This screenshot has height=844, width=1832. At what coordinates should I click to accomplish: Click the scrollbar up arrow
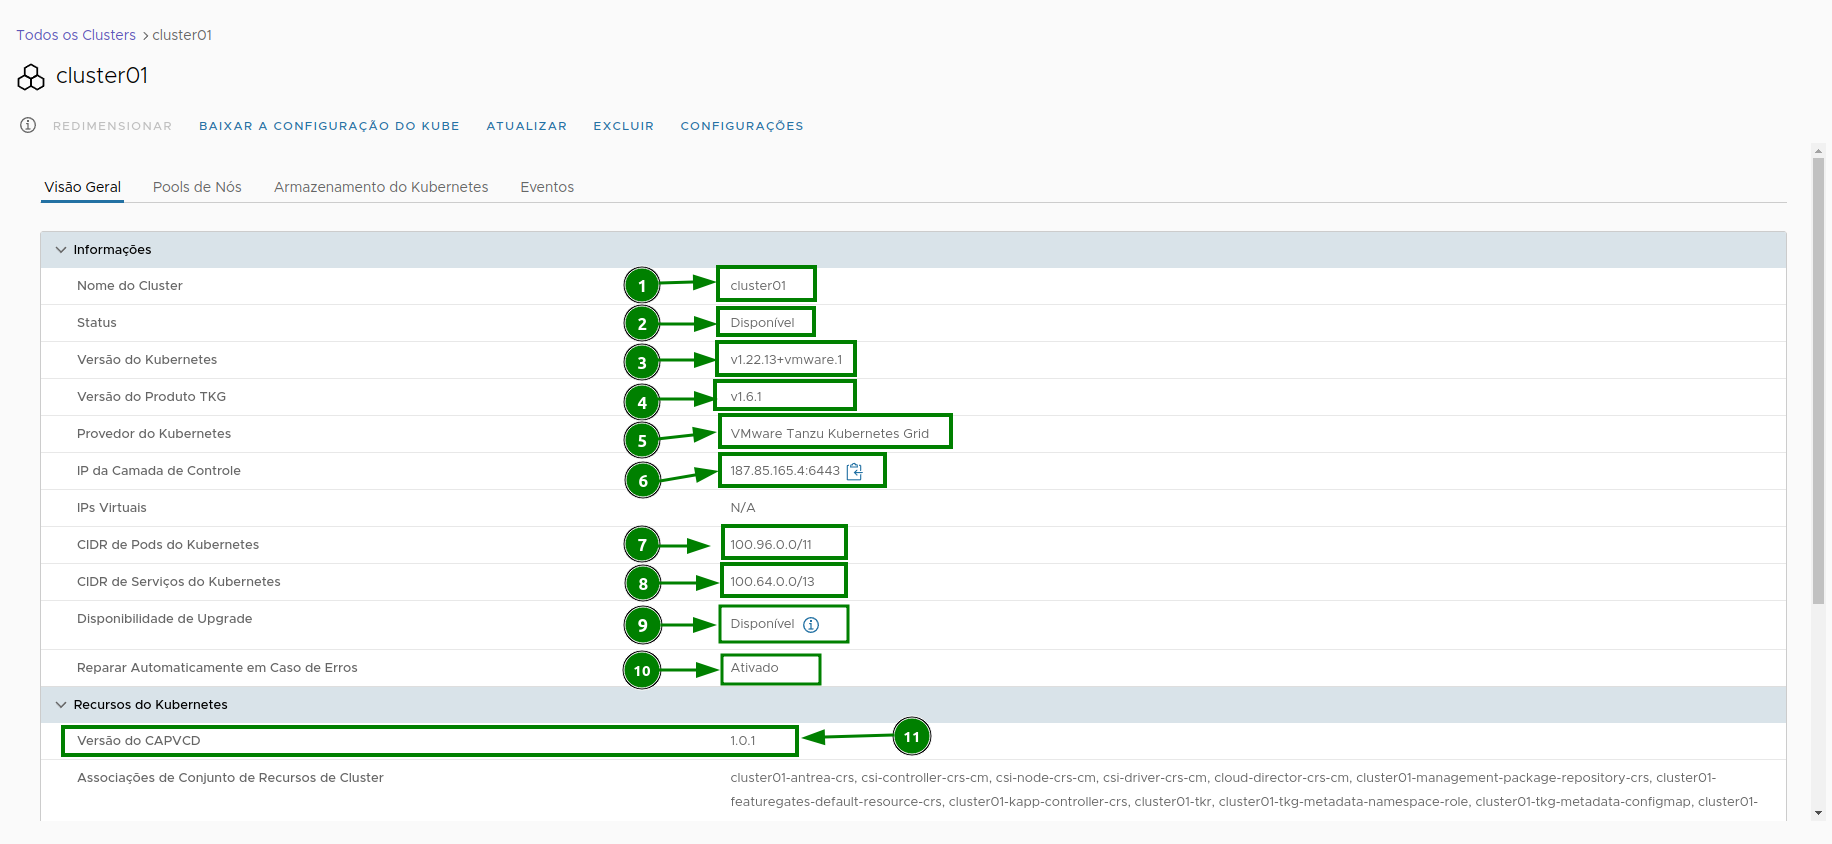1818,150
